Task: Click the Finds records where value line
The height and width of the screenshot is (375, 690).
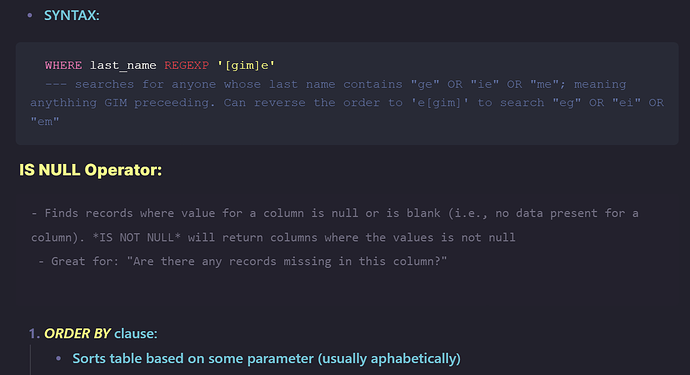Action: click(335, 213)
